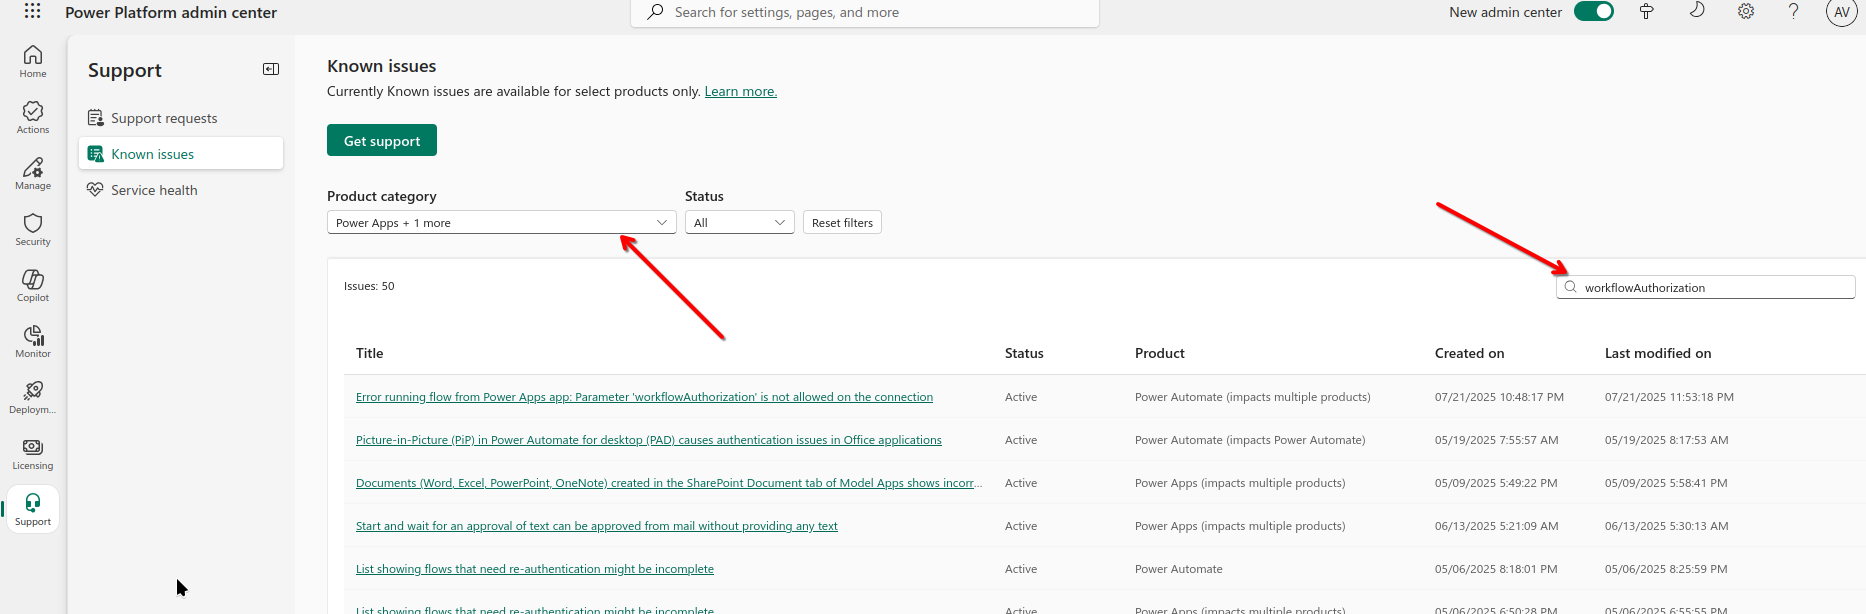Collapse the Support side panel
The image size is (1866, 614).
[x=271, y=69]
